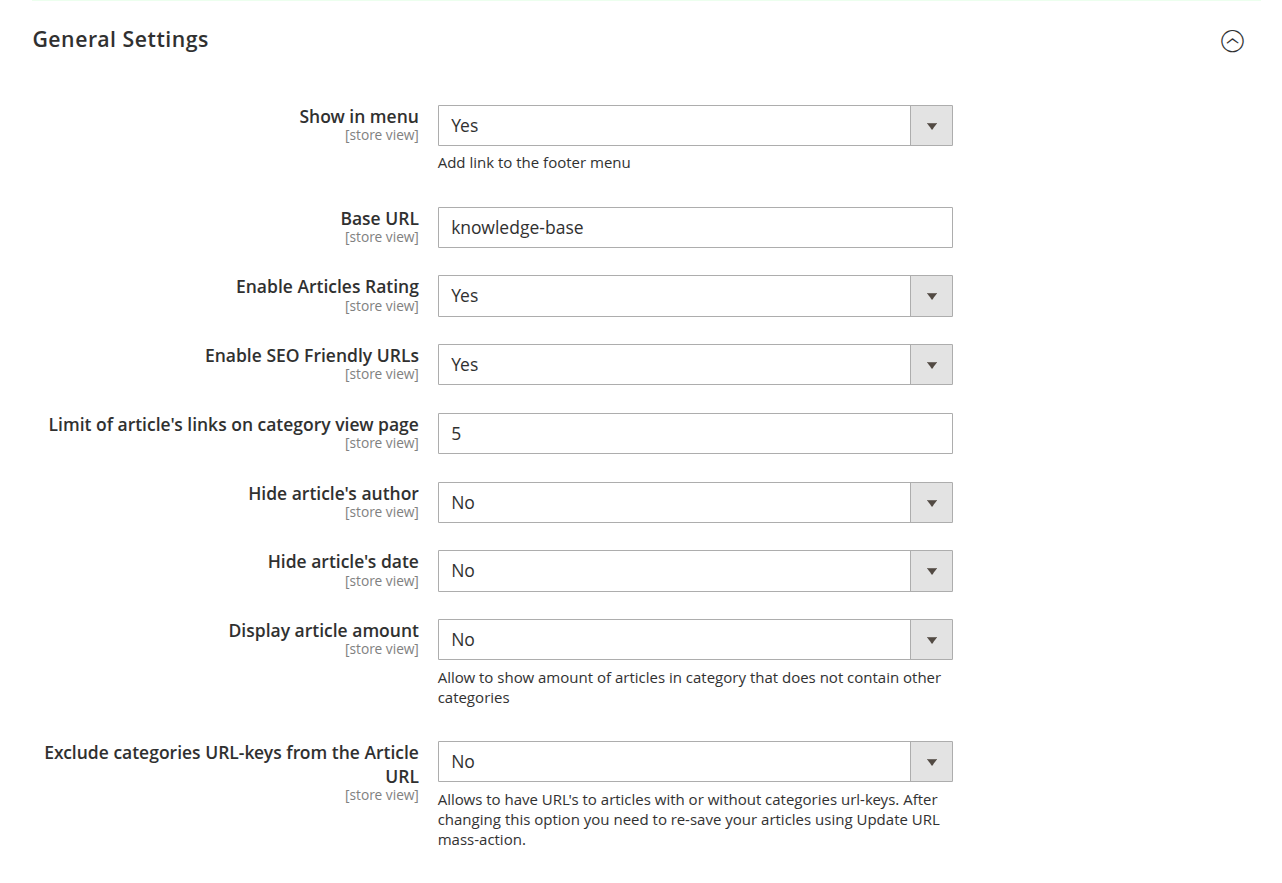Click store view label under Base URL
The width and height of the screenshot is (1282, 883).
(382, 236)
